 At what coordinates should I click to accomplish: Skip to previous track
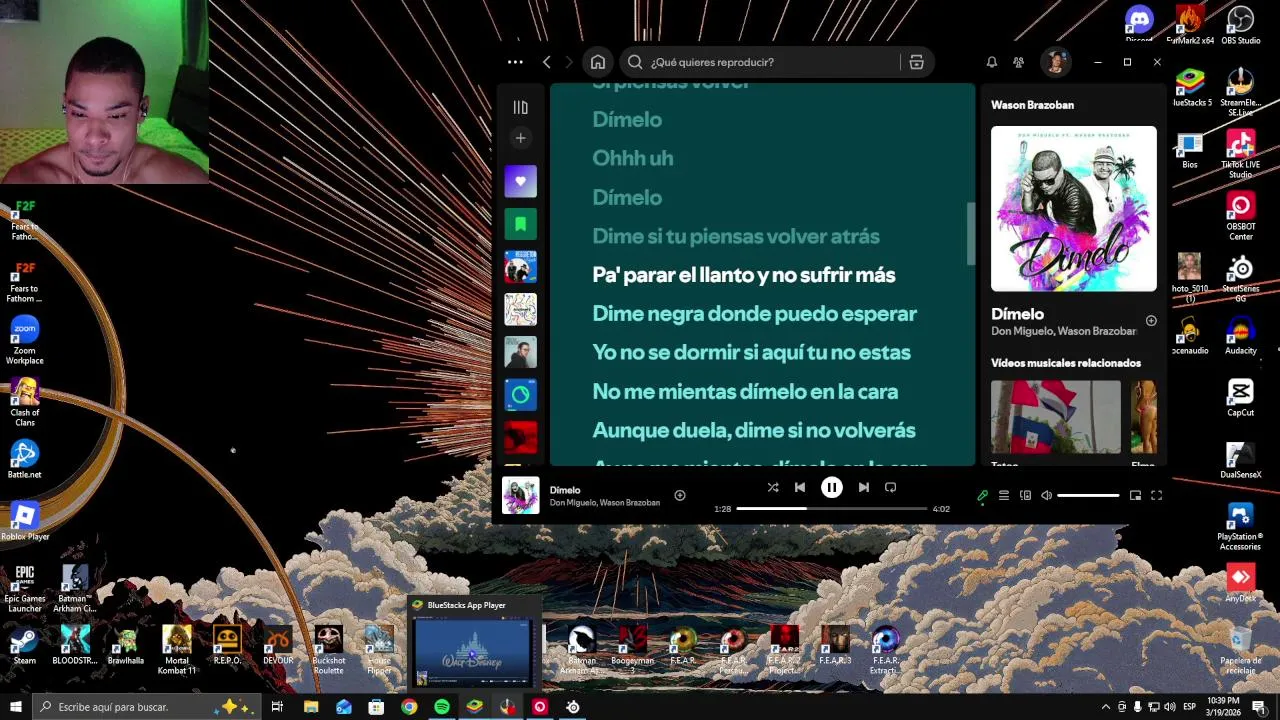[x=800, y=487]
